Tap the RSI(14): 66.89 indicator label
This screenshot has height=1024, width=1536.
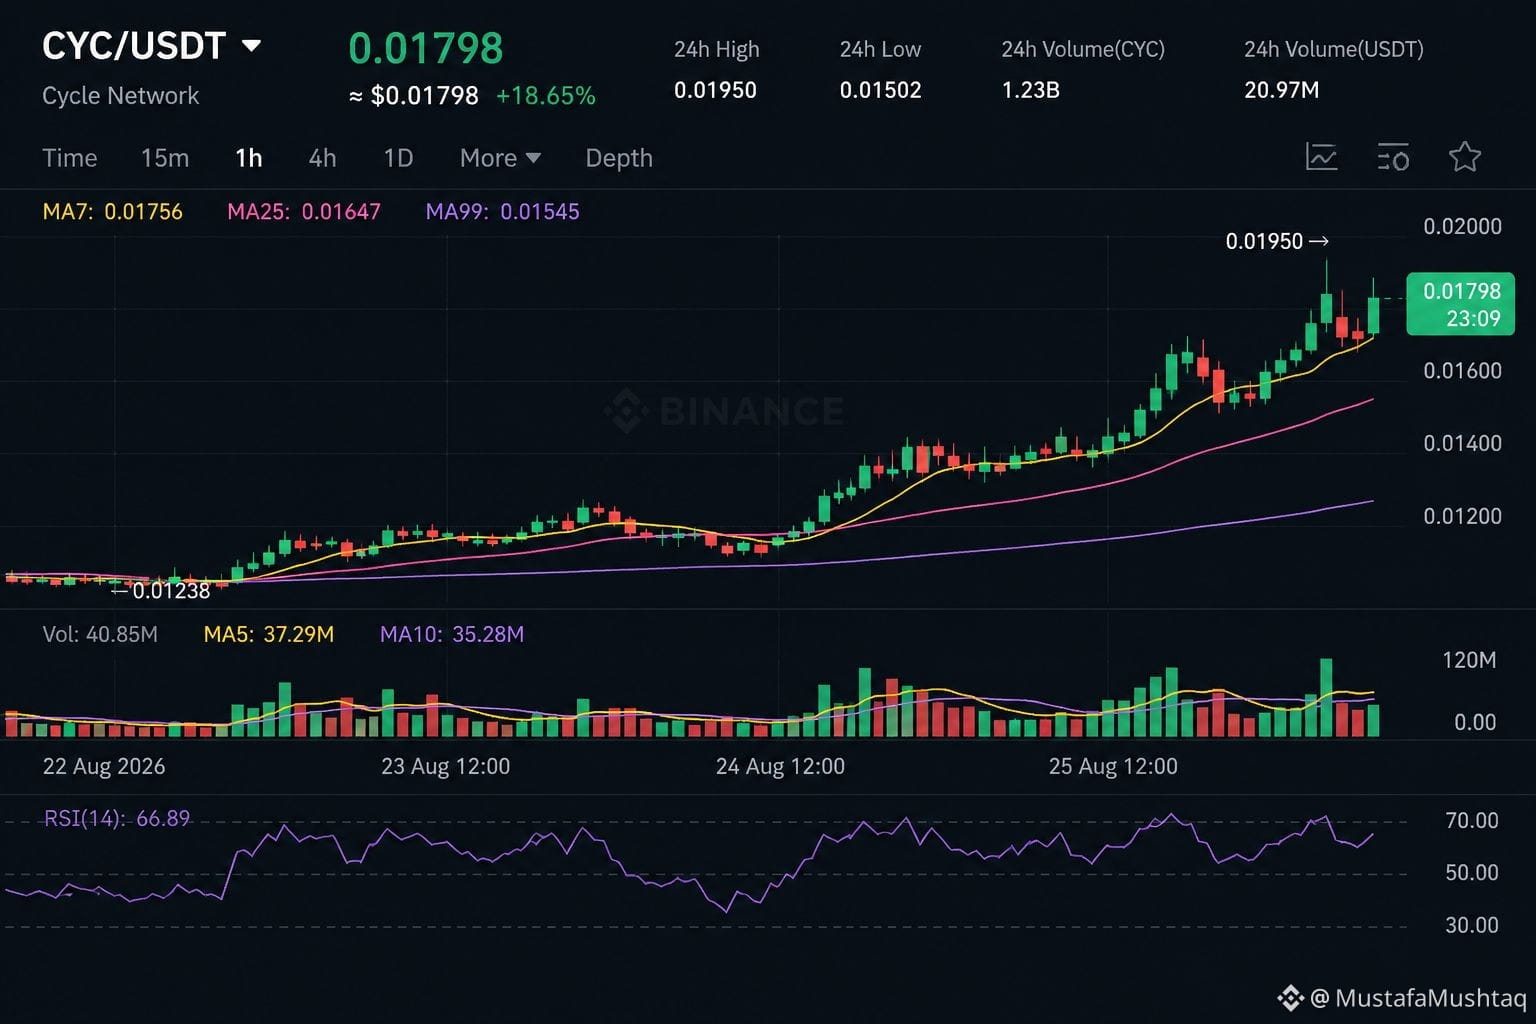coord(117,818)
